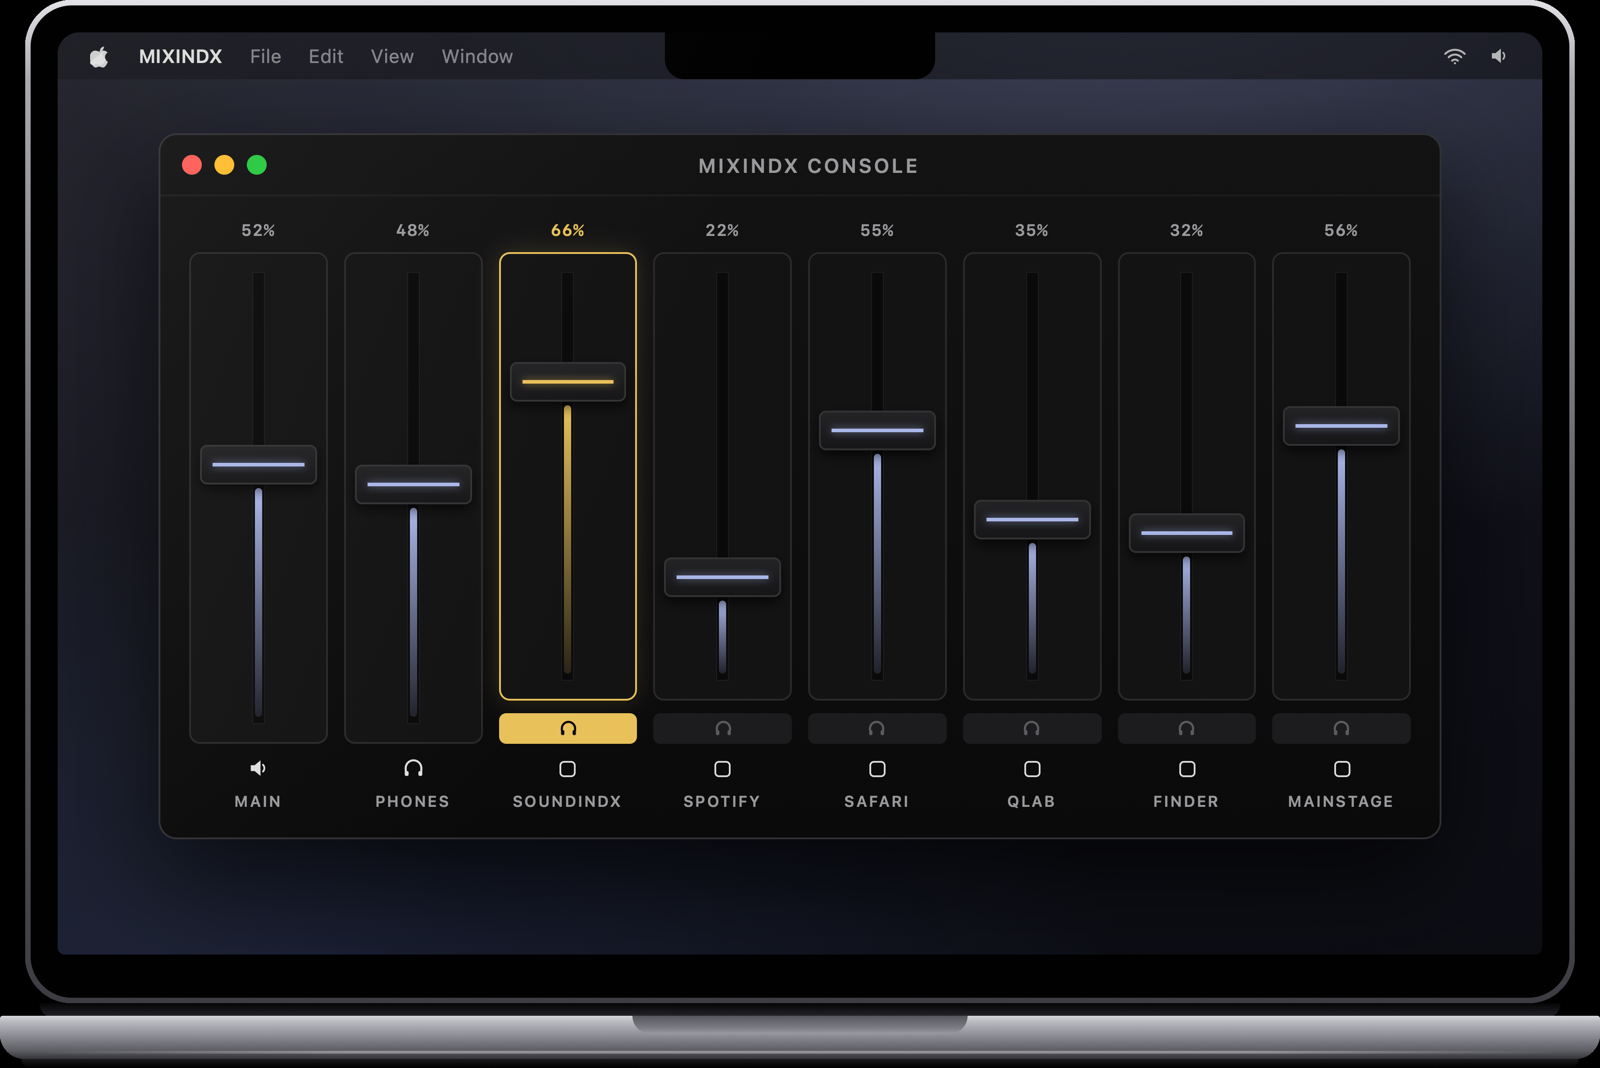Enable headphone cue on MAINSTAGE channel
1600x1068 pixels.
pyautogui.click(x=1341, y=728)
